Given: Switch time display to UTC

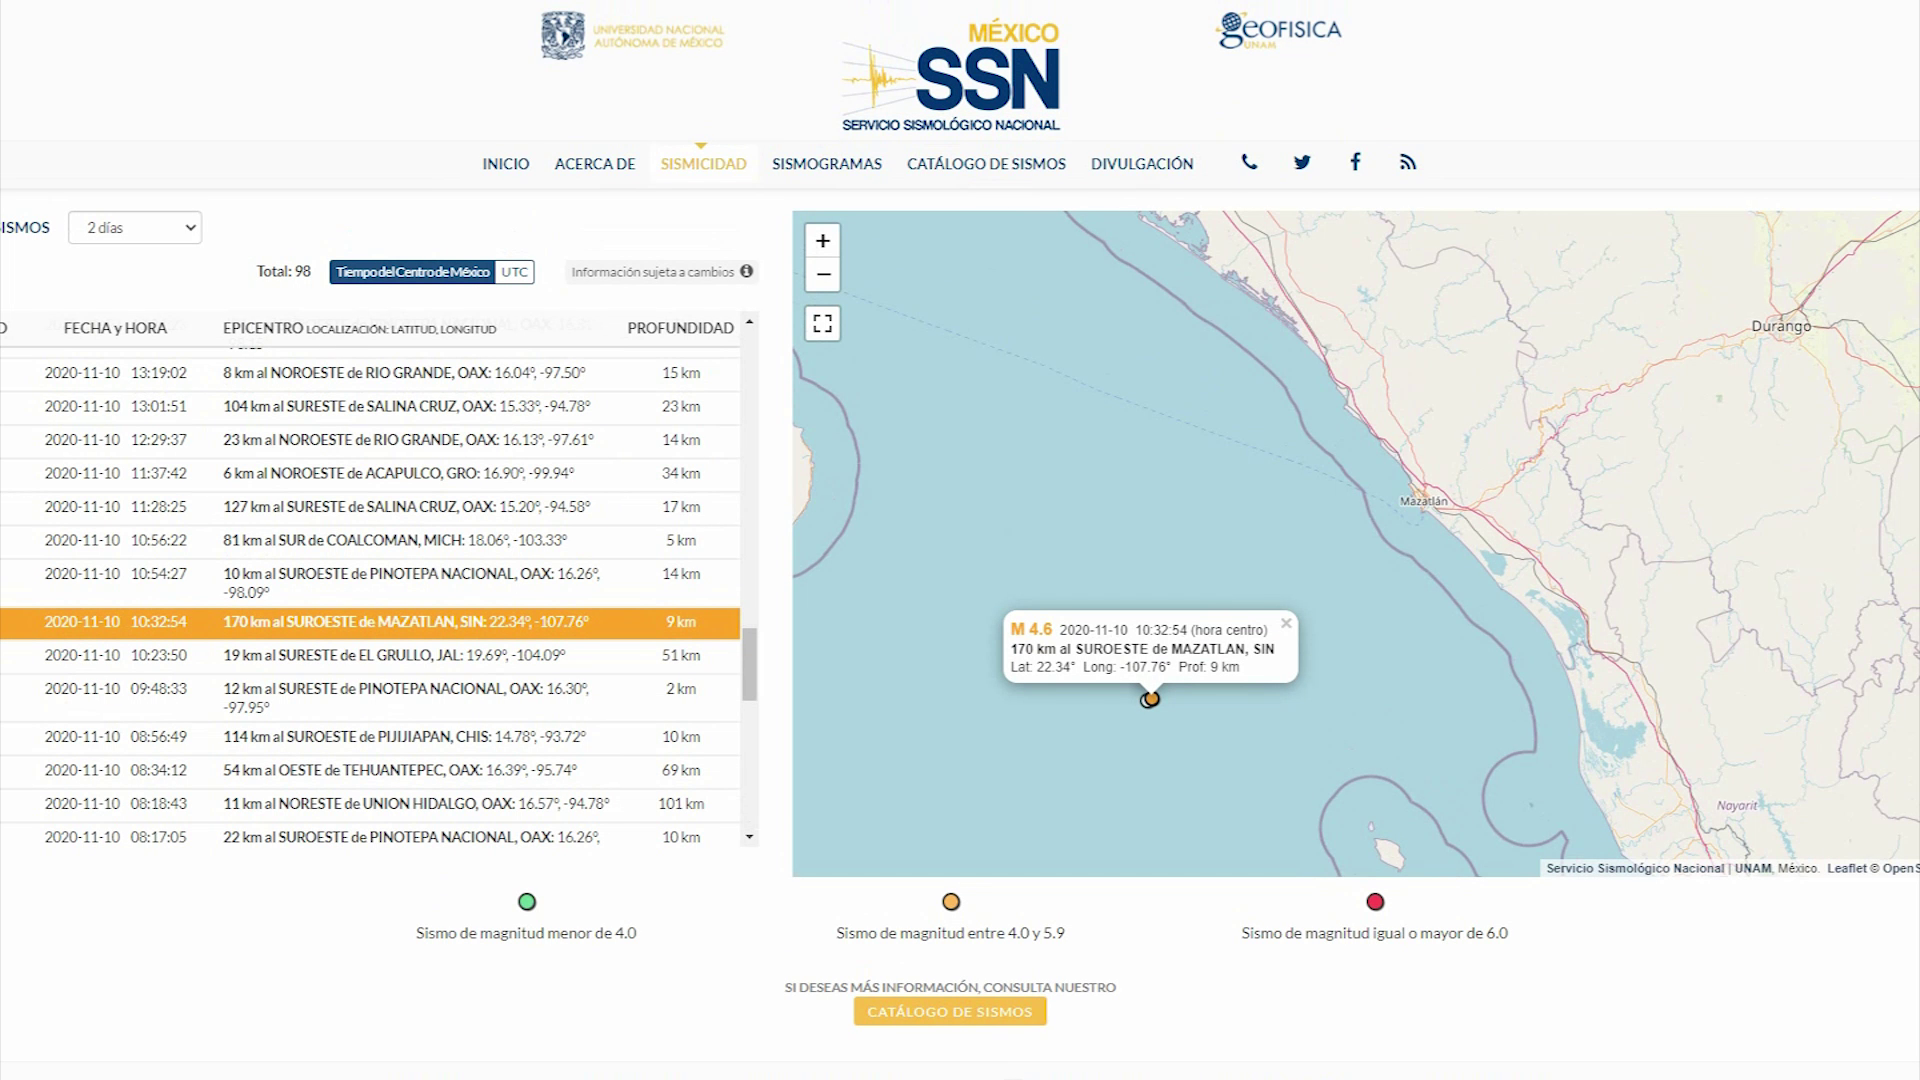Looking at the screenshot, I should point(514,272).
